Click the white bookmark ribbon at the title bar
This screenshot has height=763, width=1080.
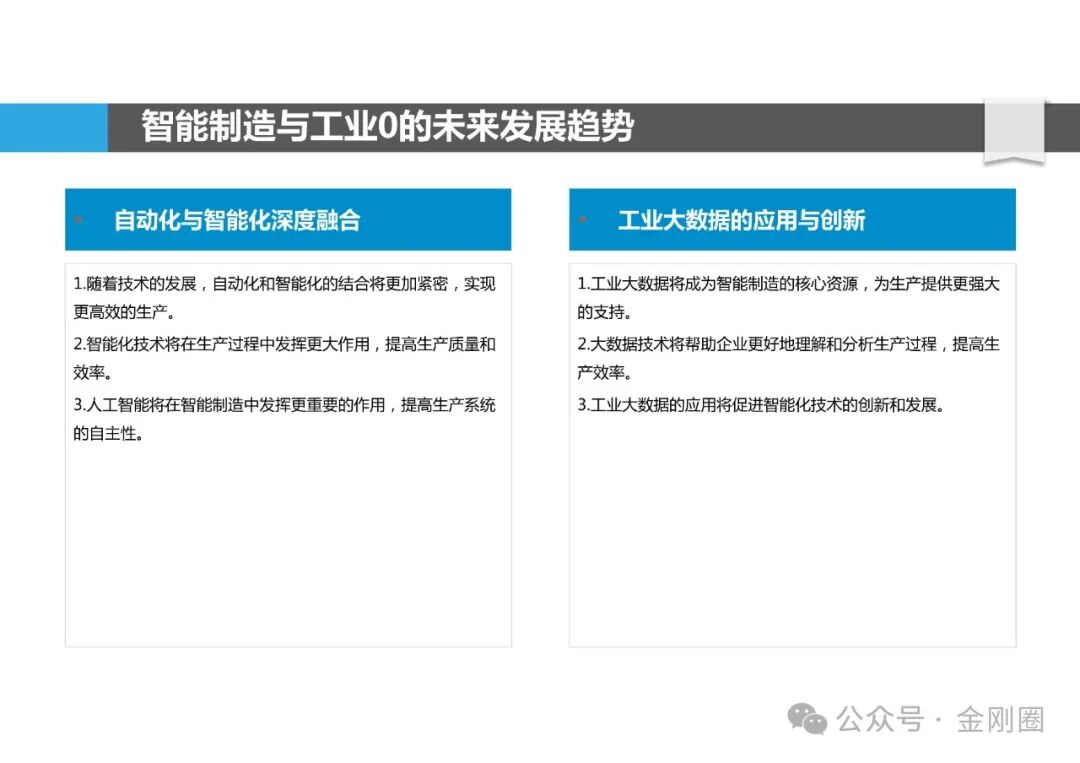(1014, 132)
